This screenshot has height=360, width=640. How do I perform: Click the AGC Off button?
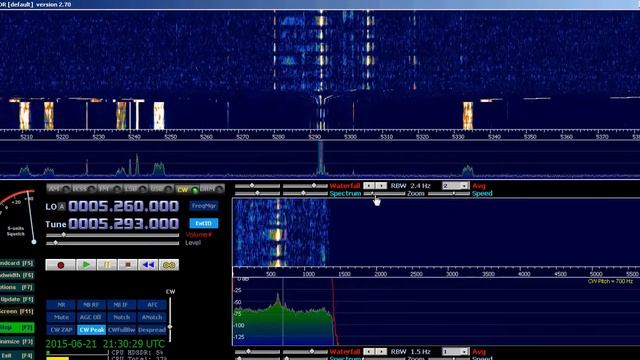pyautogui.click(x=91, y=317)
